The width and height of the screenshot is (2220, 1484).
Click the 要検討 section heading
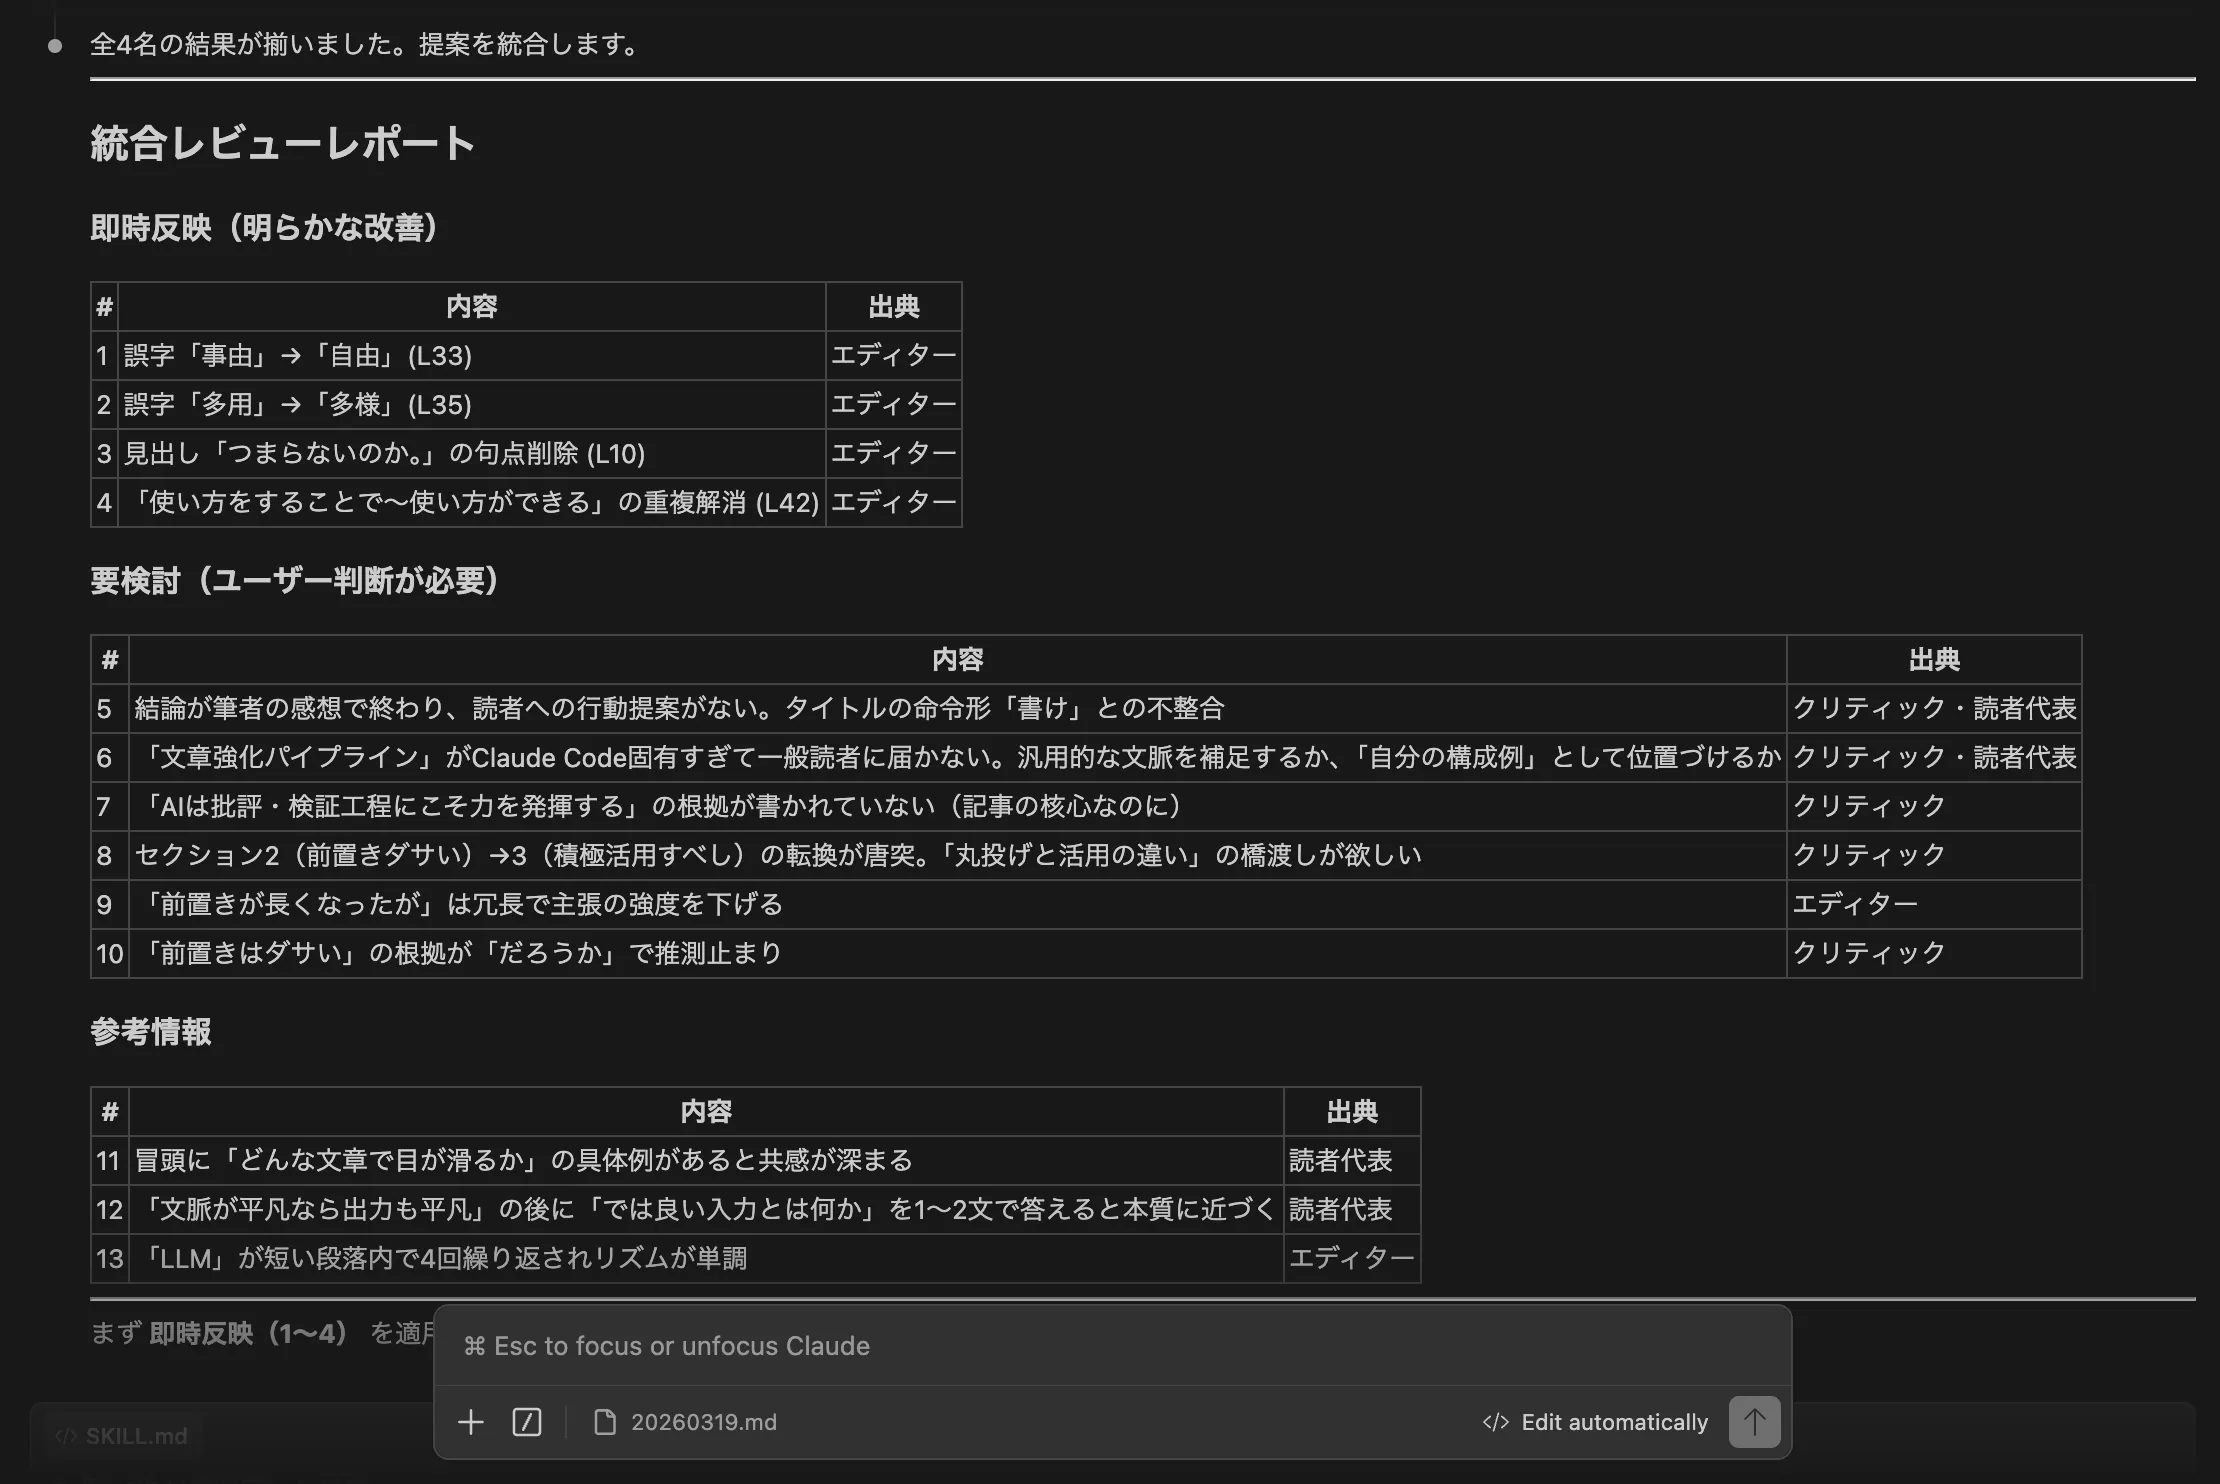tap(293, 581)
